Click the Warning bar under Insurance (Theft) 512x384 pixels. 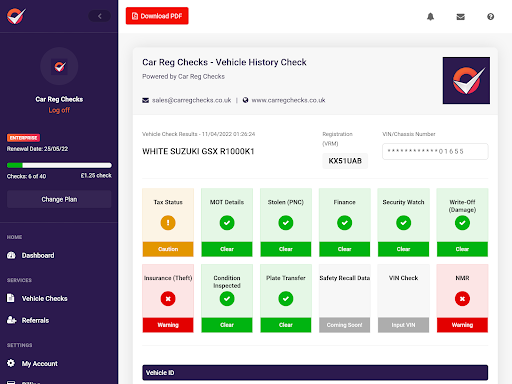pyautogui.click(x=168, y=325)
